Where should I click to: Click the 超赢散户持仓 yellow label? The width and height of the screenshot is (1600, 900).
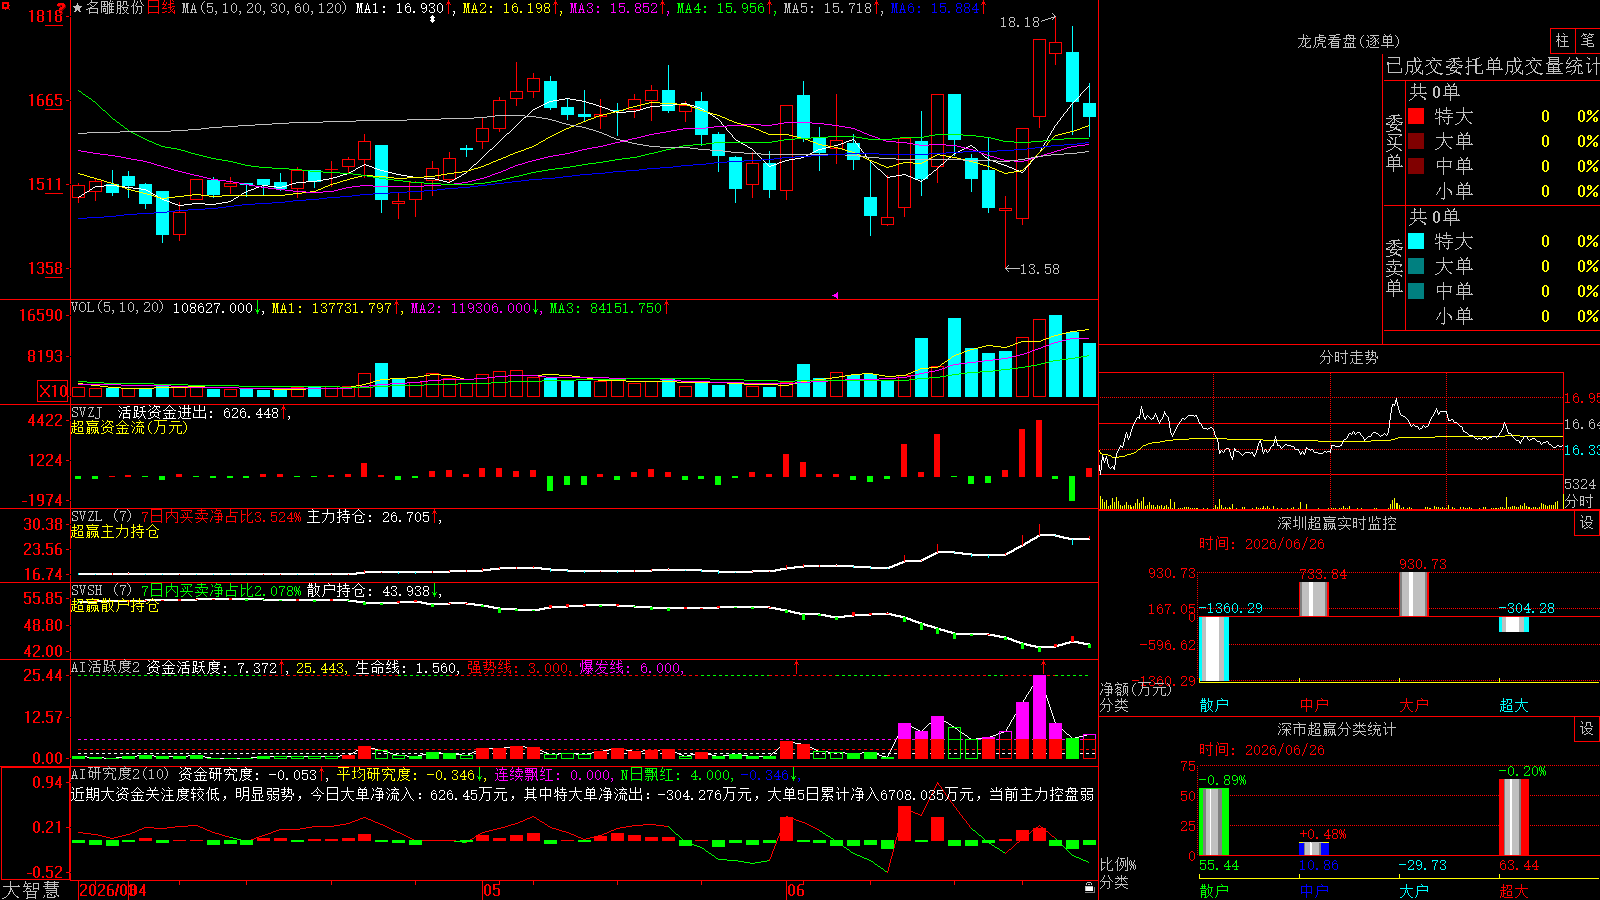[x=115, y=606]
